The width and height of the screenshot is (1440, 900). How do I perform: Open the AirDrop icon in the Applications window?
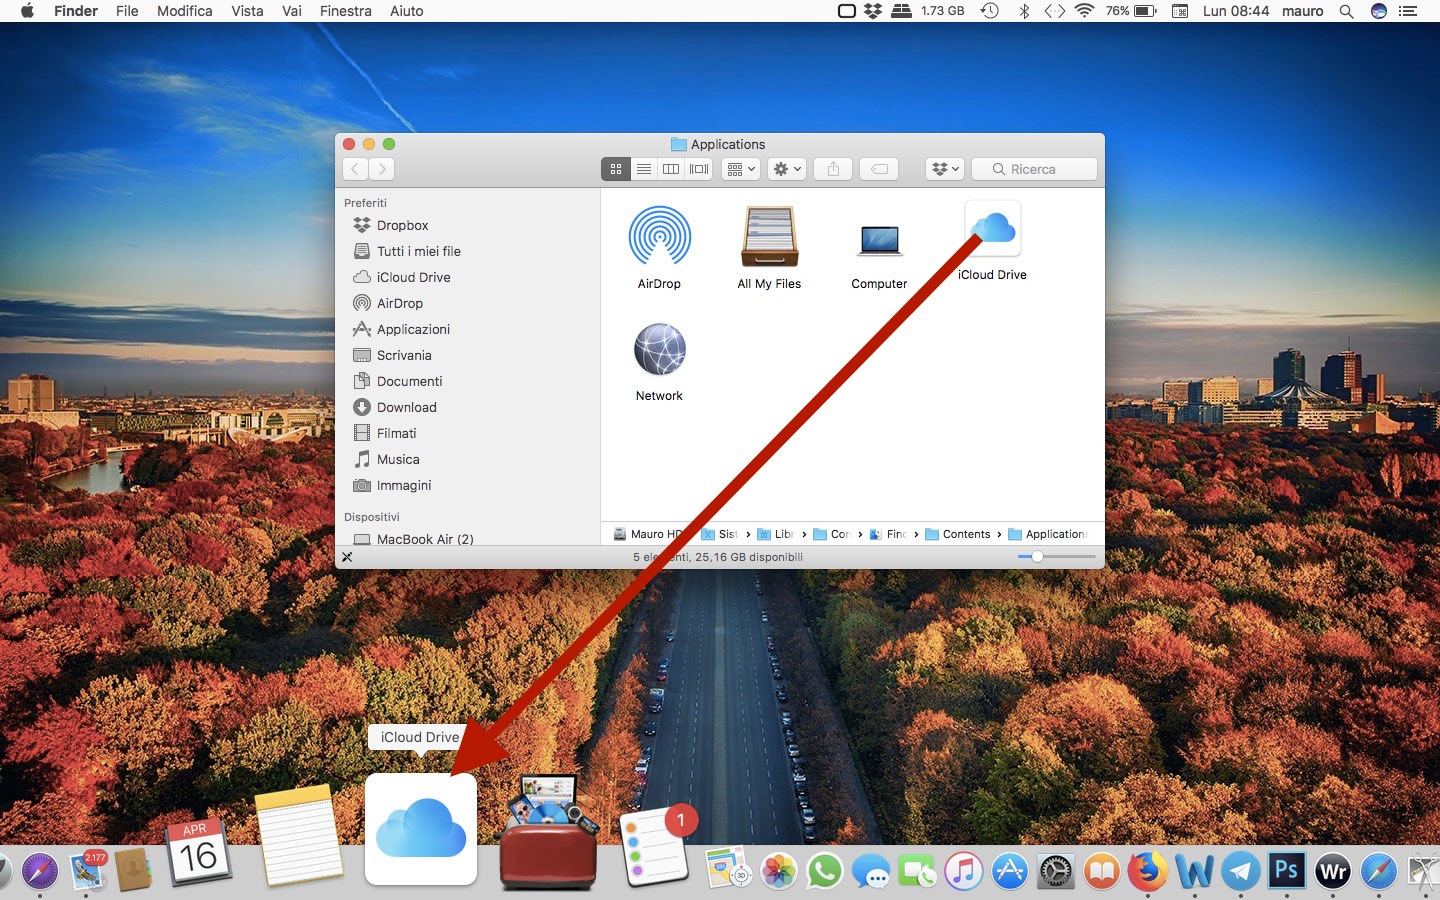click(659, 236)
